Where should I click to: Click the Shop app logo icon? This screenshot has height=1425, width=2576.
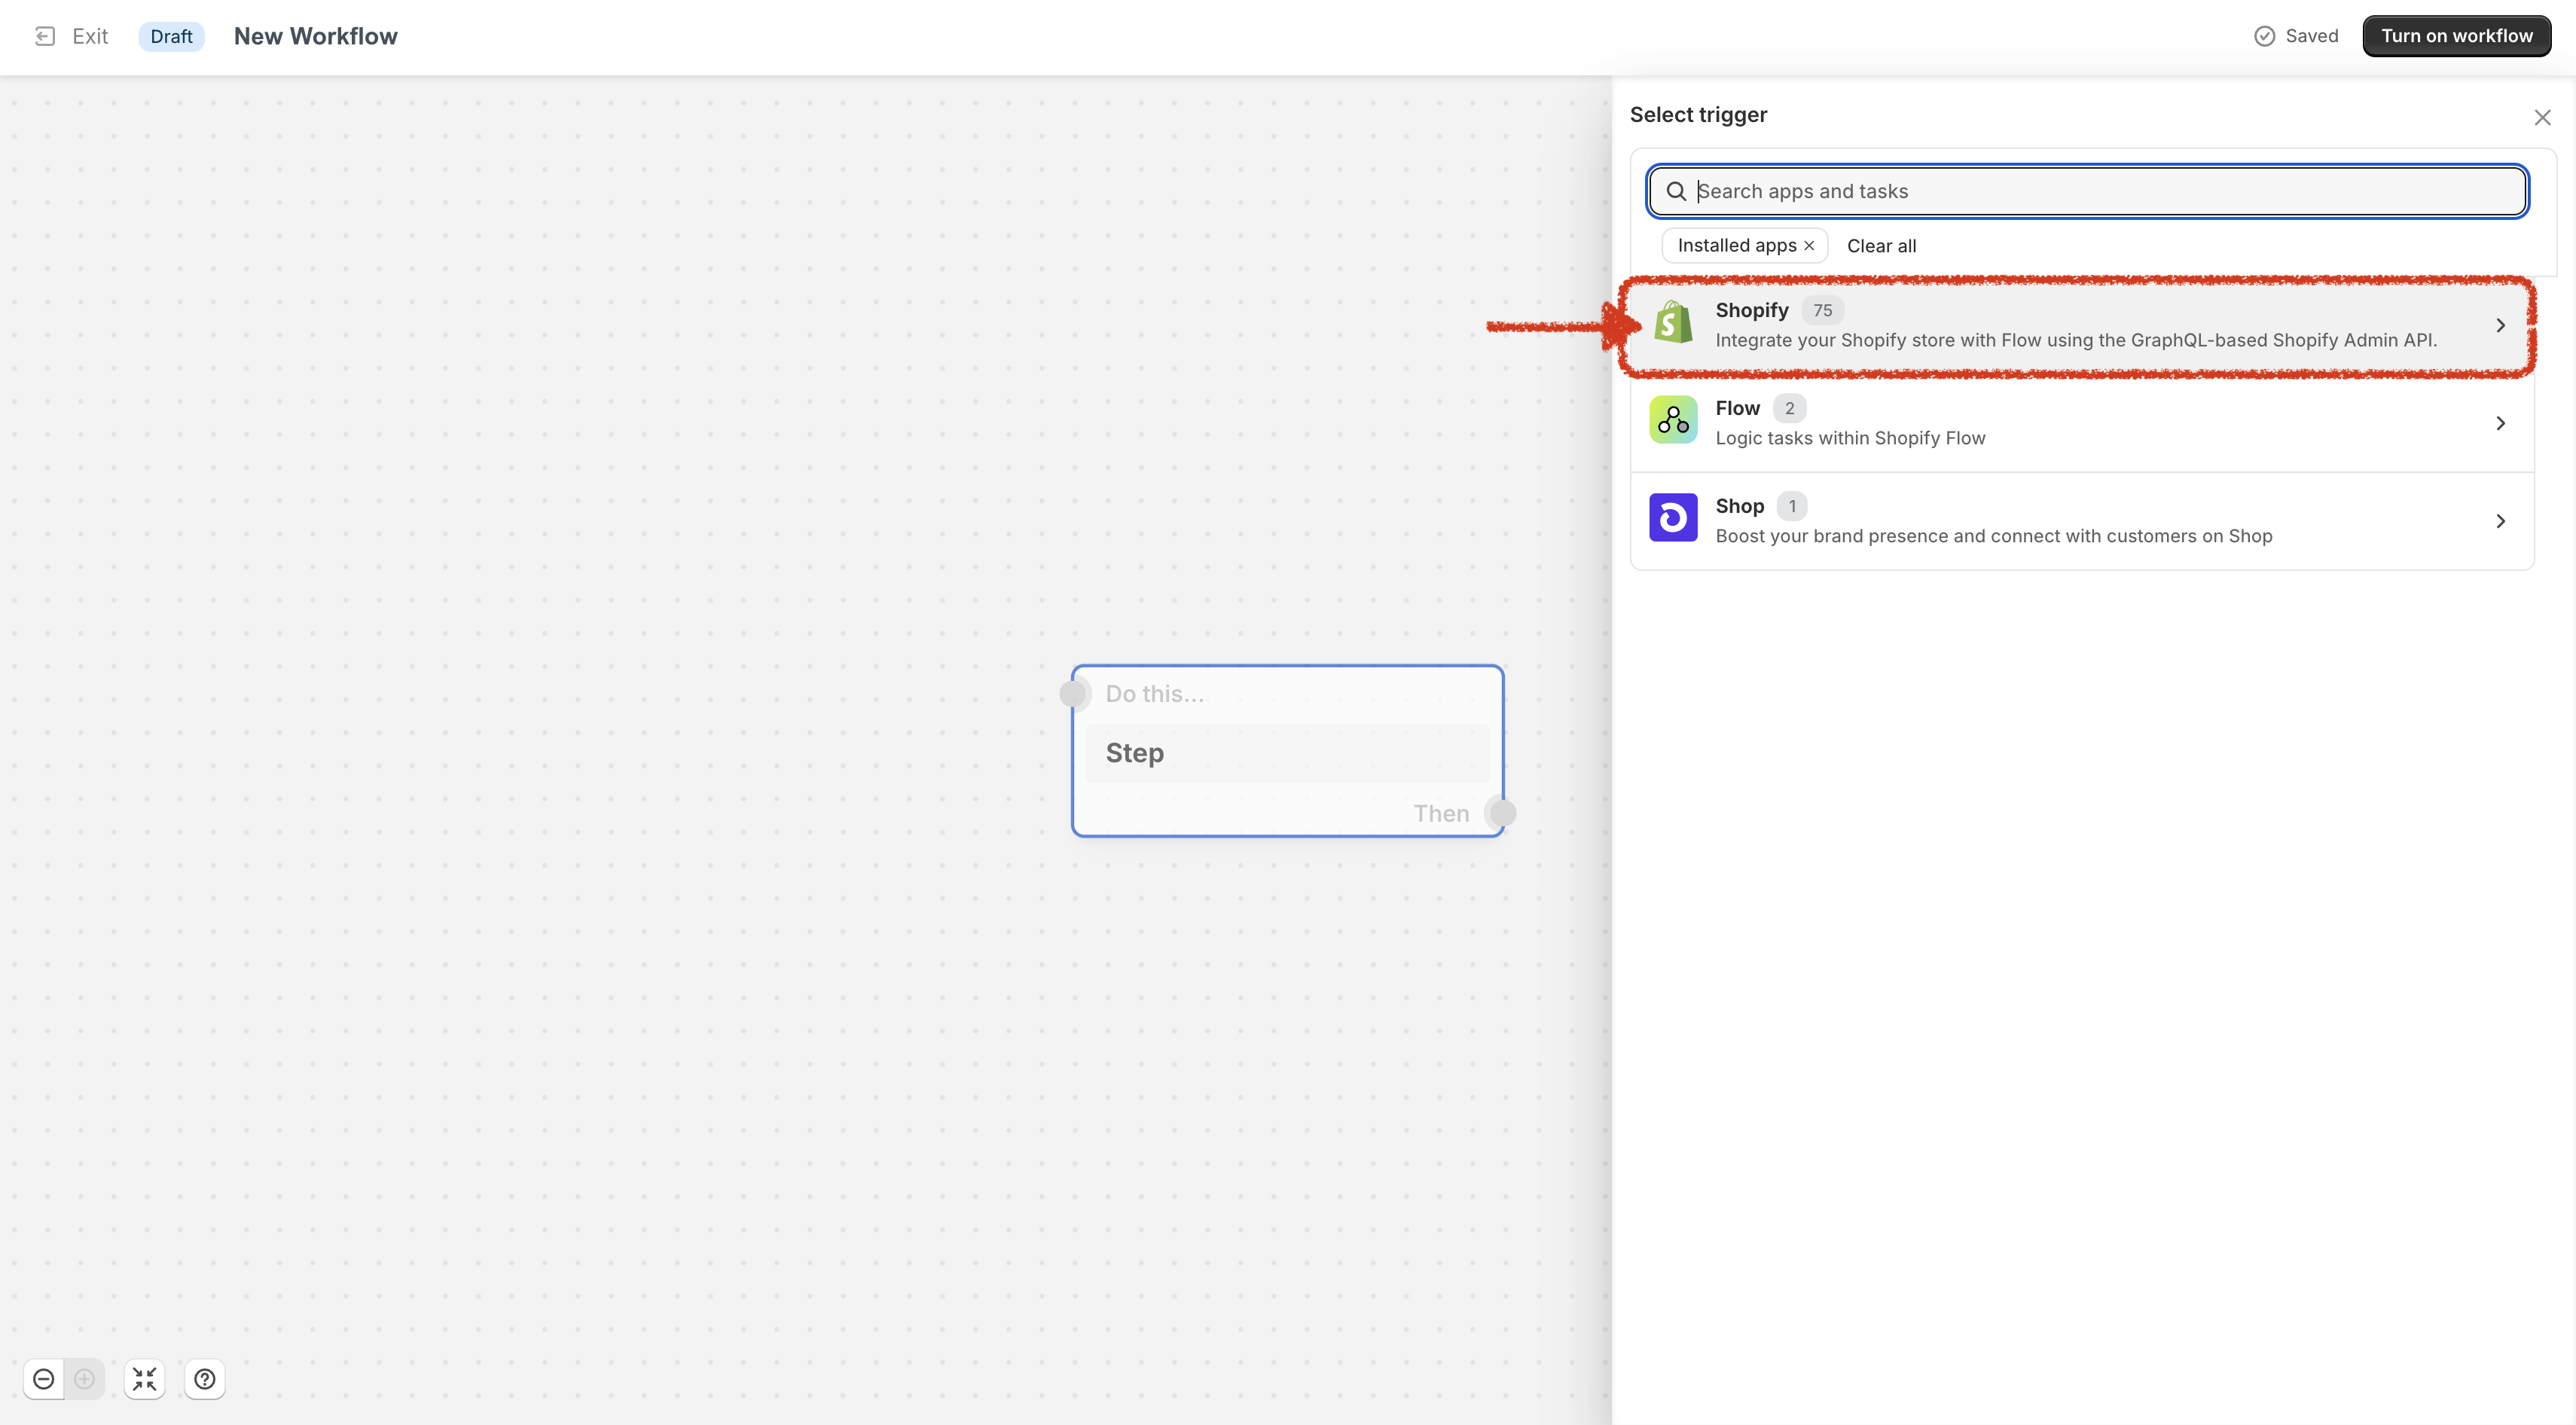(x=1673, y=518)
